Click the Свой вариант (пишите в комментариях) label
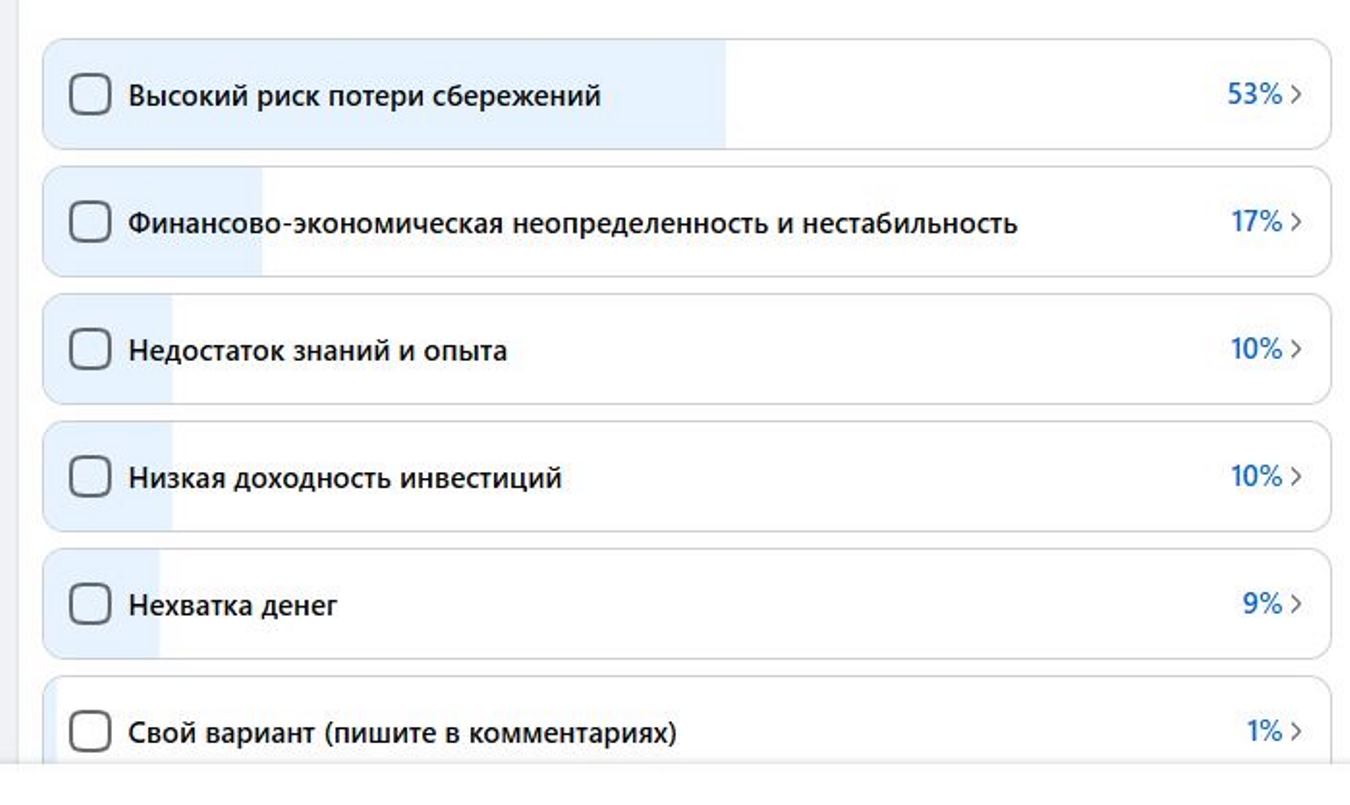Viewport: 1350px width, 805px height. [x=402, y=733]
